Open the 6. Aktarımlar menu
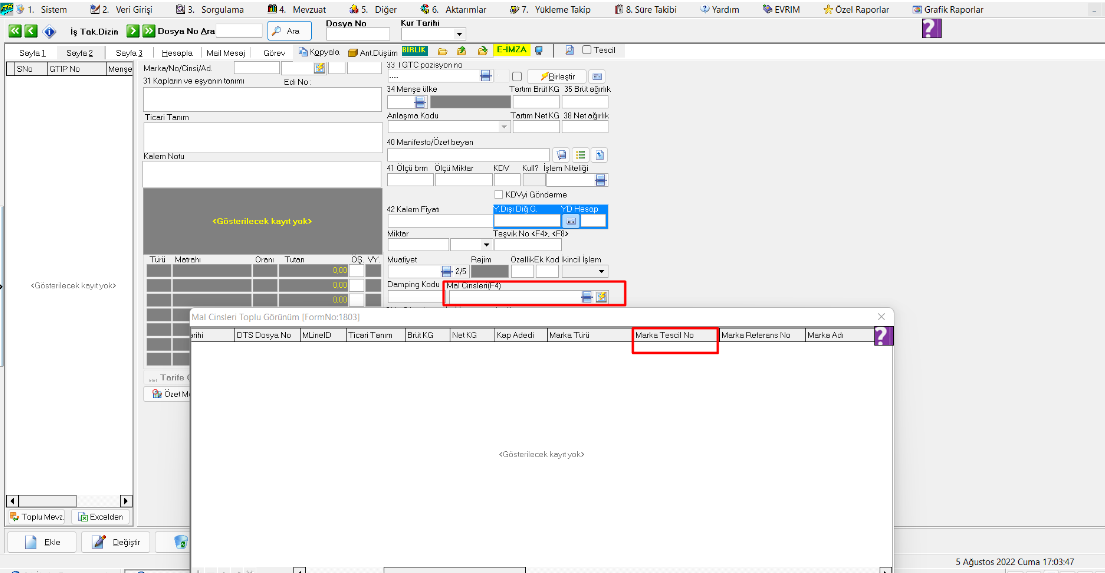This screenshot has width=1105, height=573. coord(453,10)
